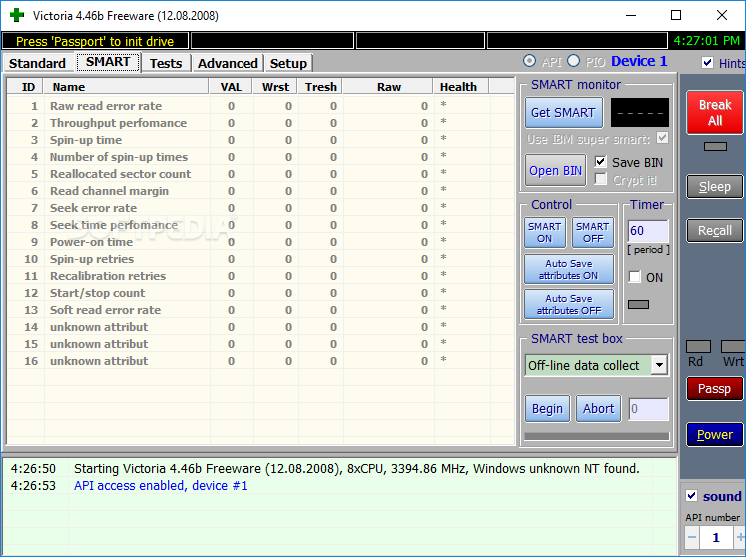Click 'Press Passport to init drive' status
This screenshot has width=746, height=557.
95,41
